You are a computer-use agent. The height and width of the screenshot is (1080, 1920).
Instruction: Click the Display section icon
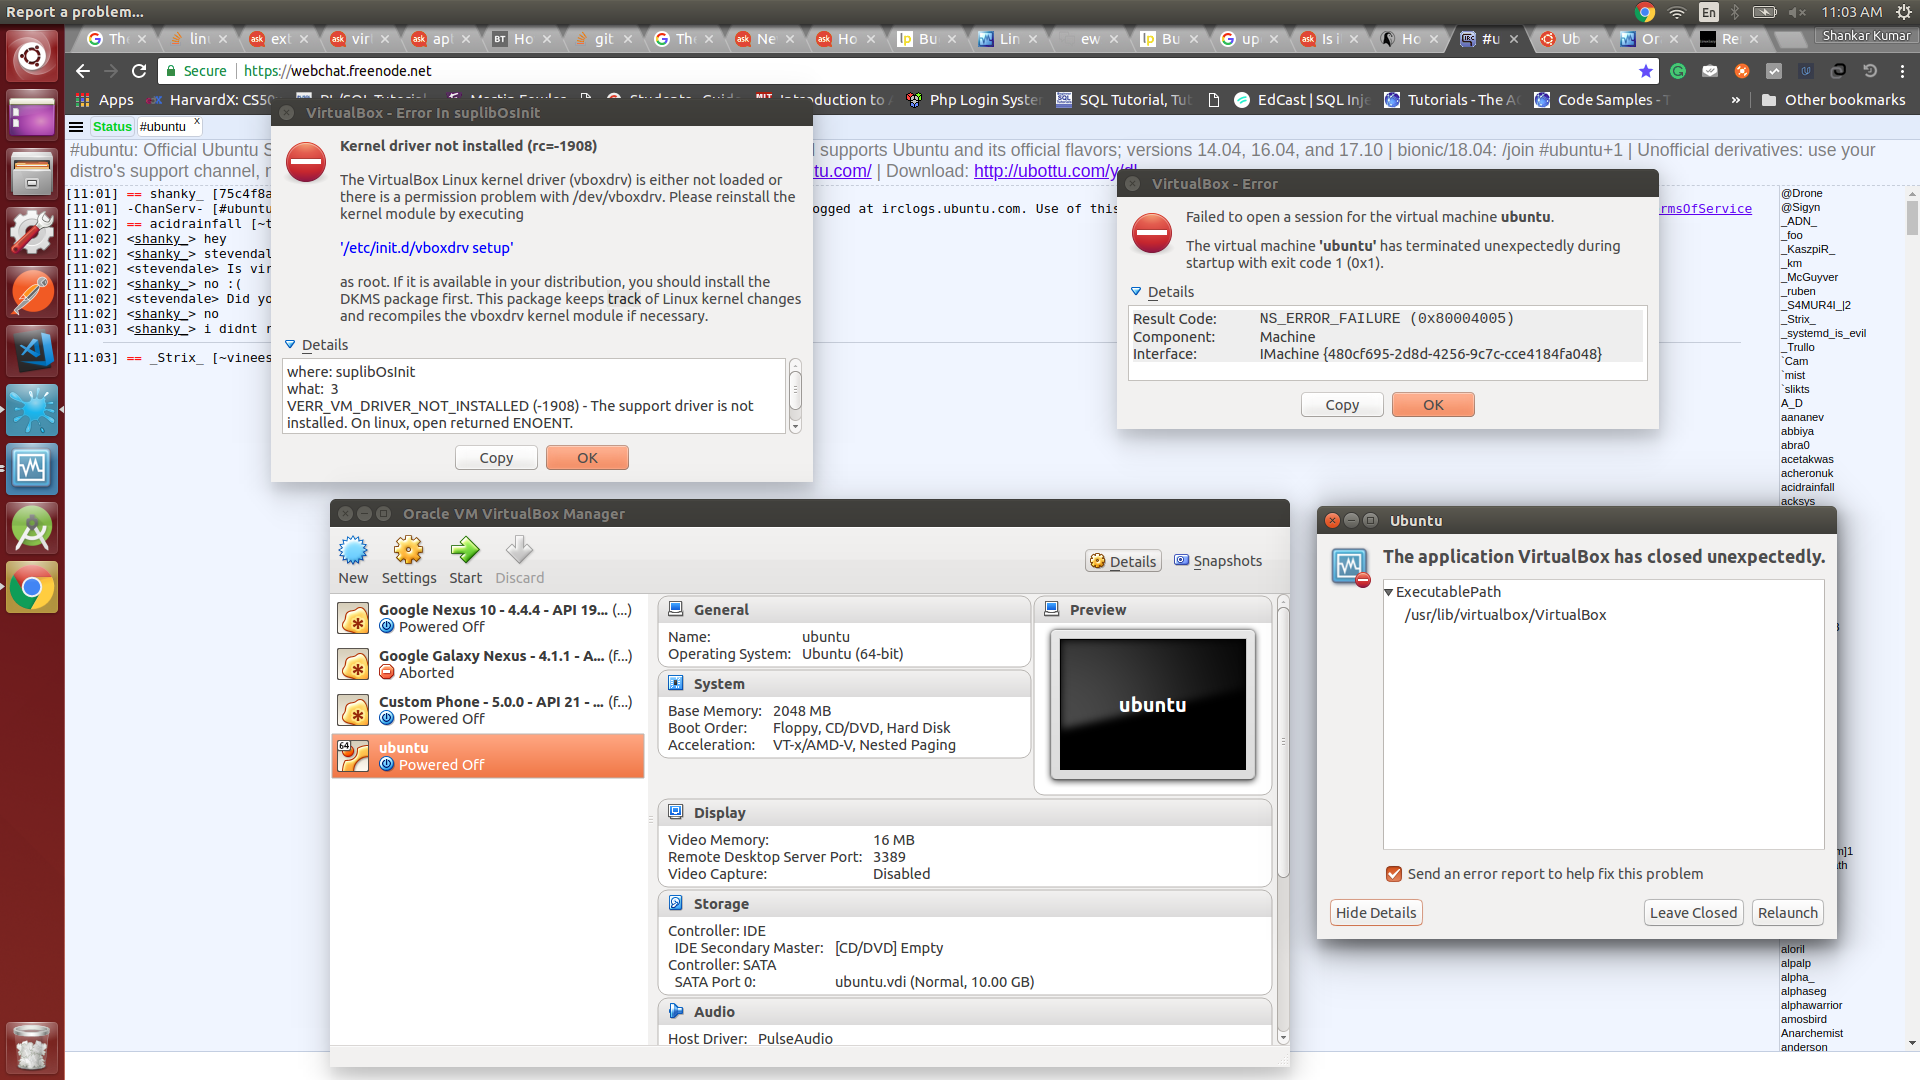(x=676, y=812)
